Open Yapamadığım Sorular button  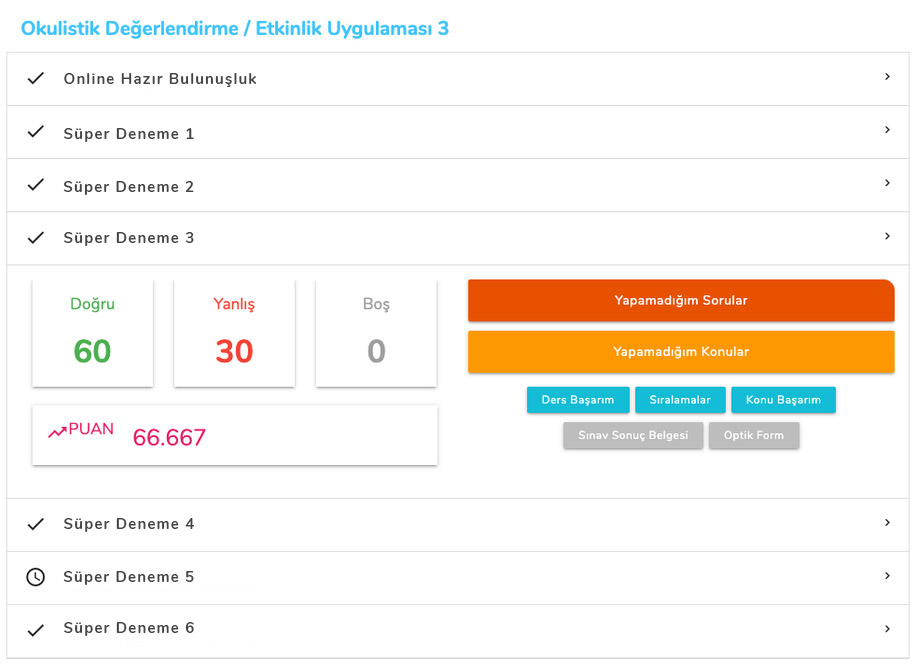point(681,301)
